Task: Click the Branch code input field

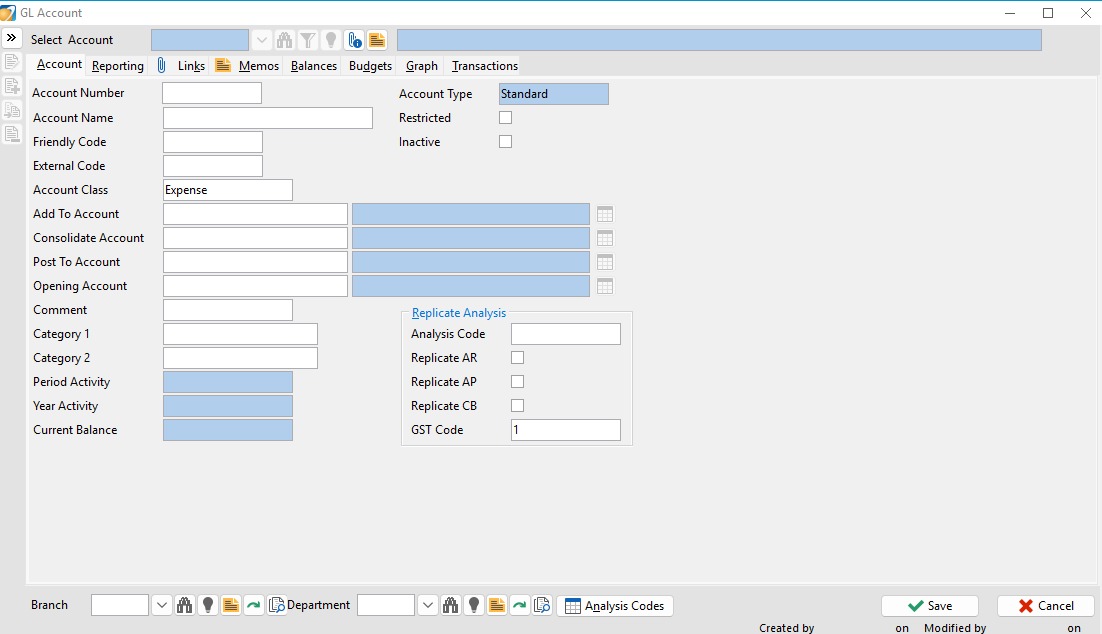Action: coord(120,605)
